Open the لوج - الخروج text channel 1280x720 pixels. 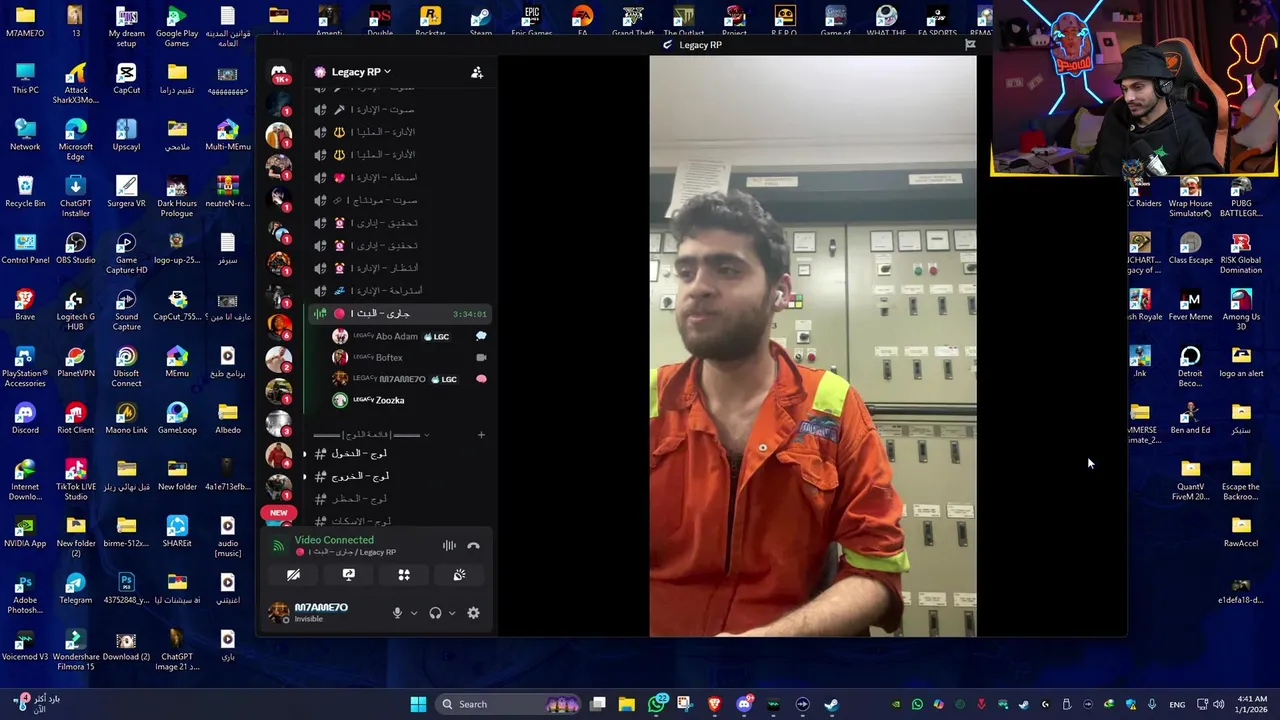(400, 476)
